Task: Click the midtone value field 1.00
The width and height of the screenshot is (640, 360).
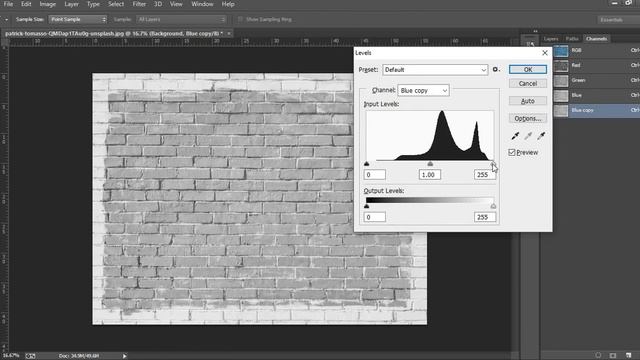Action: coord(429,175)
